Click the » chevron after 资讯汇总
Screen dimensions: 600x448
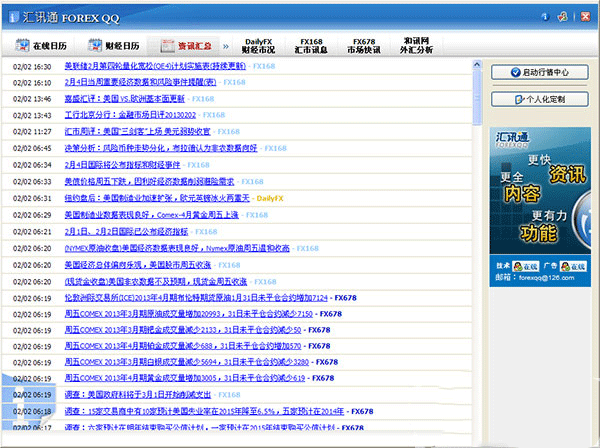[x=226, y=46]
